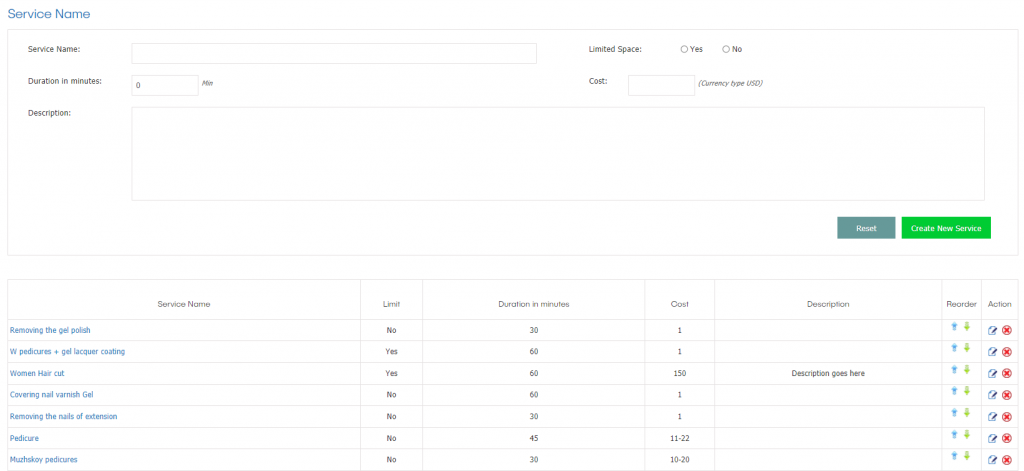Delete Removing the nails of extension service
The width and height of the screenshot is (1024, 471).
(1006, 417)
